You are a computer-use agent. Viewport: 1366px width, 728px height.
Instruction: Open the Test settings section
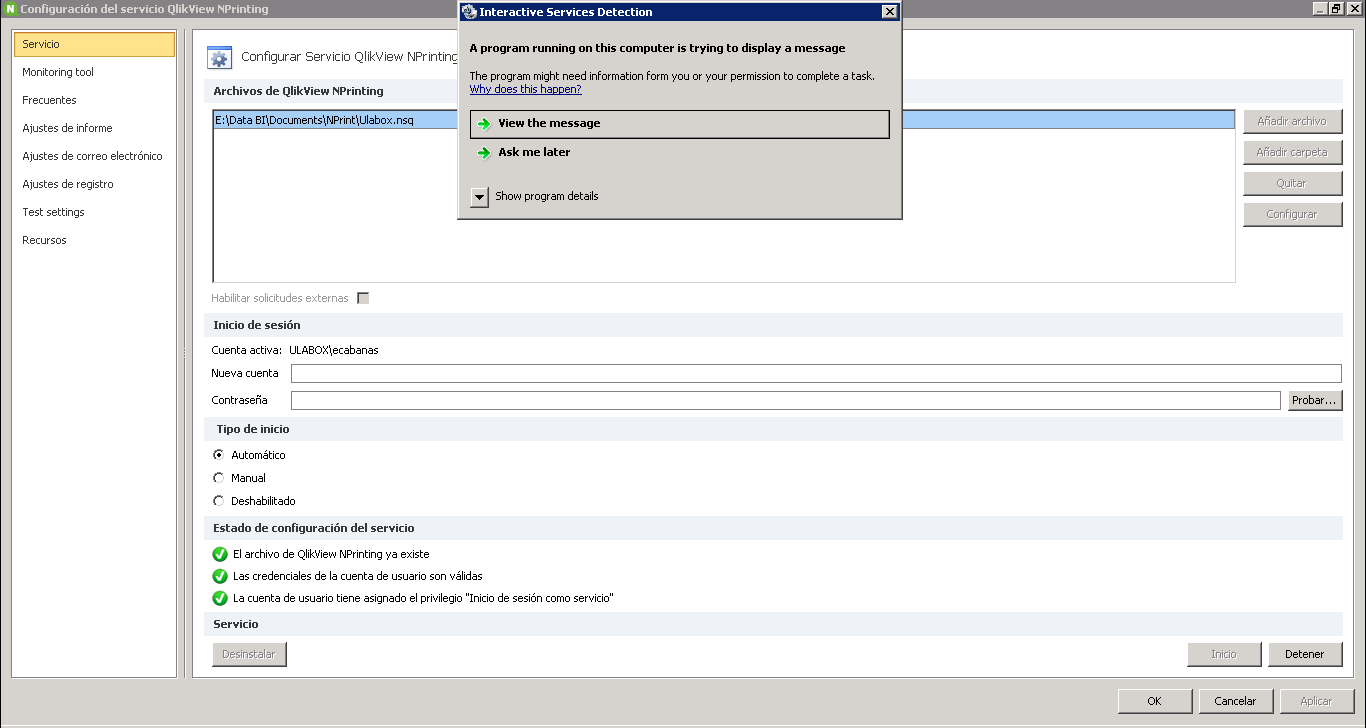point(94,212)
